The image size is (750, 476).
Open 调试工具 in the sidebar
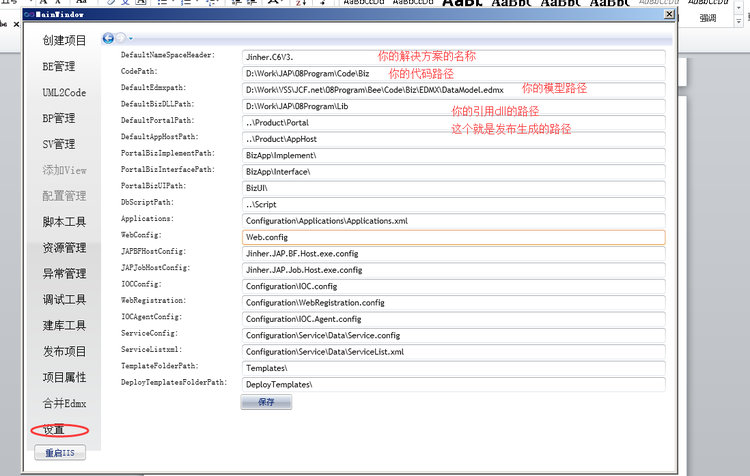tap(64, 299)
